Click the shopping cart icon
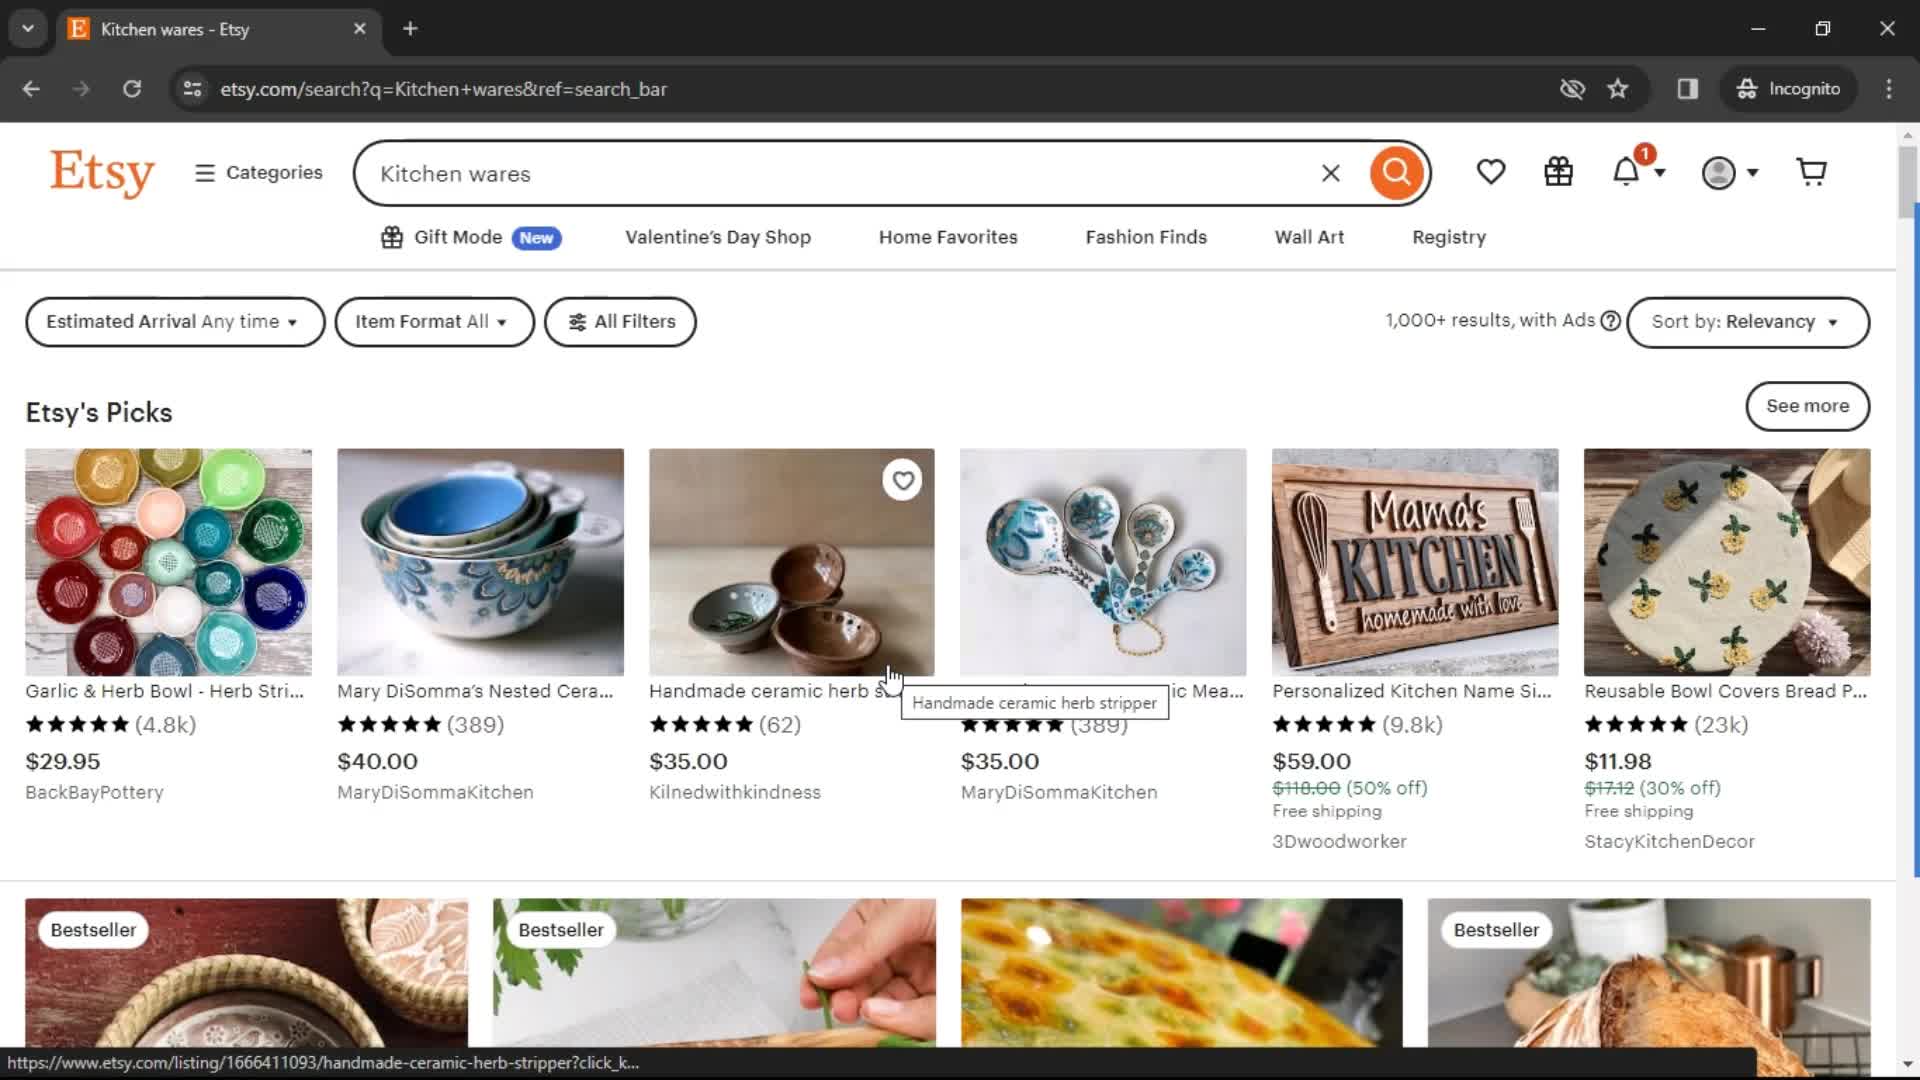 tap(1813, 173)
